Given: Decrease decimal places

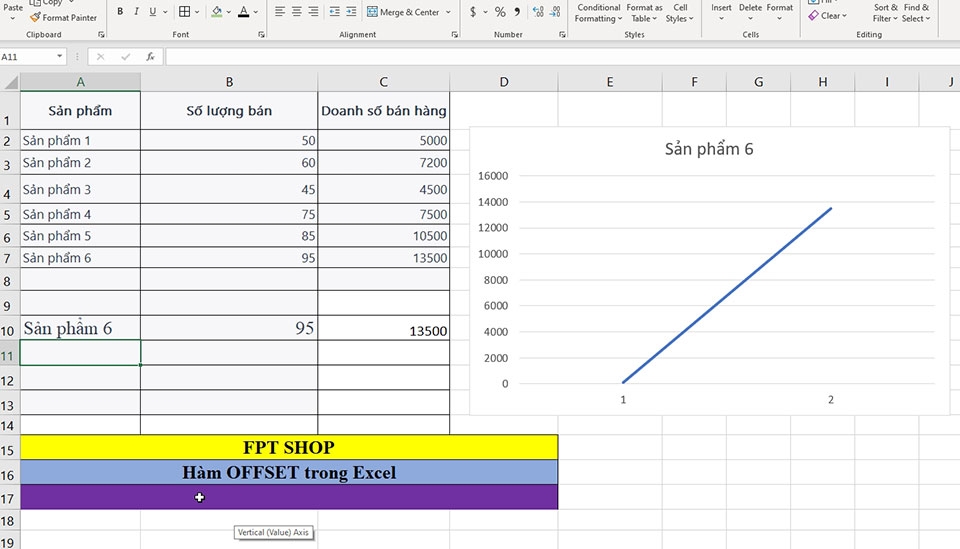Looking at the screenshot, I should (555, 12).
